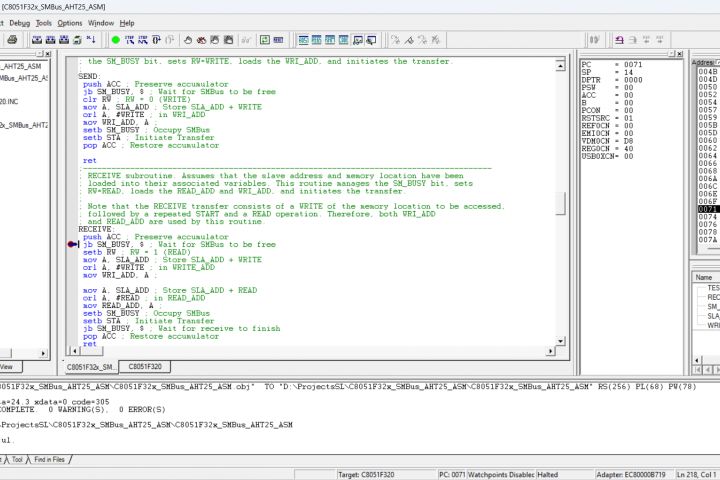Select address 0050 in the disassembly list
The height and width of the screenshot is (480, 720).
708,87
